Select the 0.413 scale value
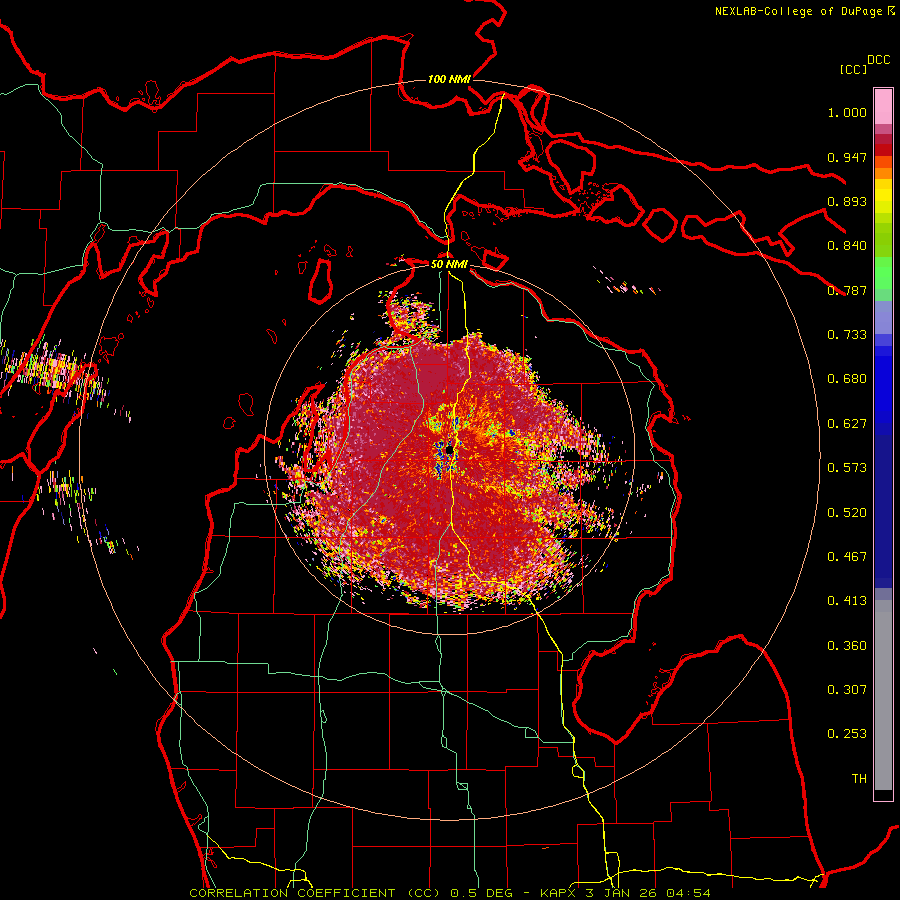 [847, 601]
